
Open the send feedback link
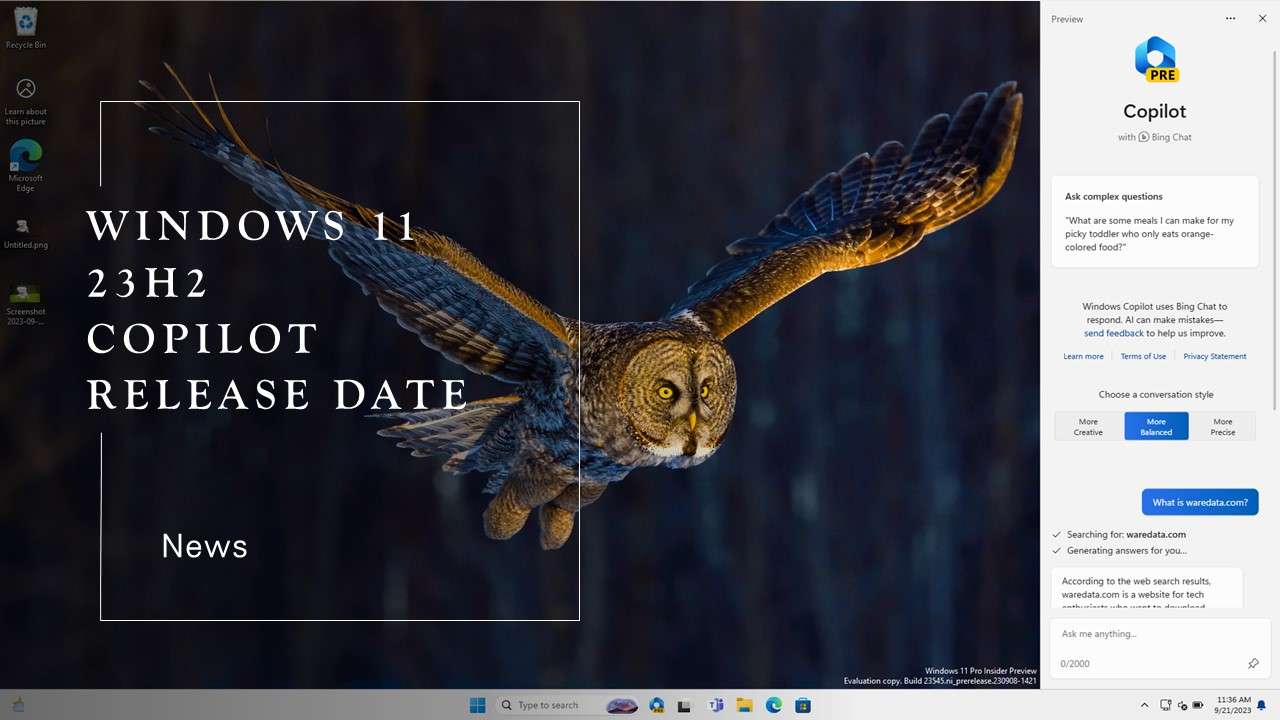[x=1114, y=333]
